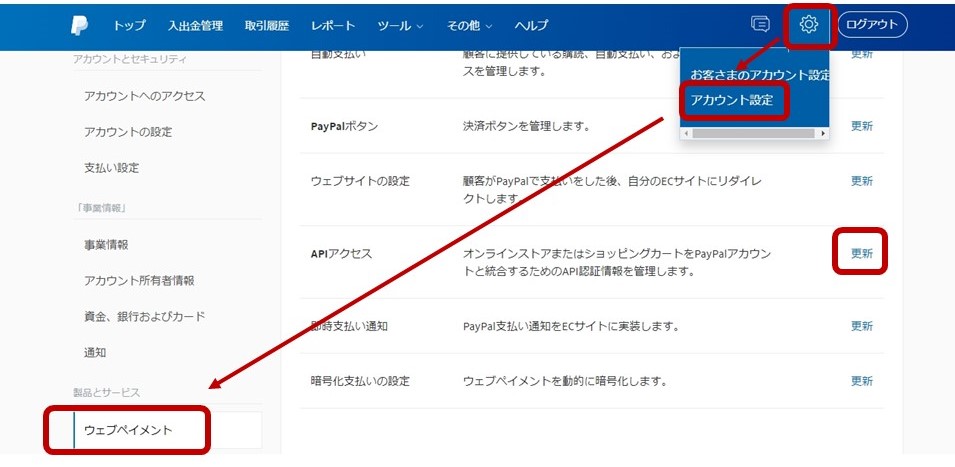Click the PayPal logo icon
Screen dimensions: 955x467
coord(79,25)
